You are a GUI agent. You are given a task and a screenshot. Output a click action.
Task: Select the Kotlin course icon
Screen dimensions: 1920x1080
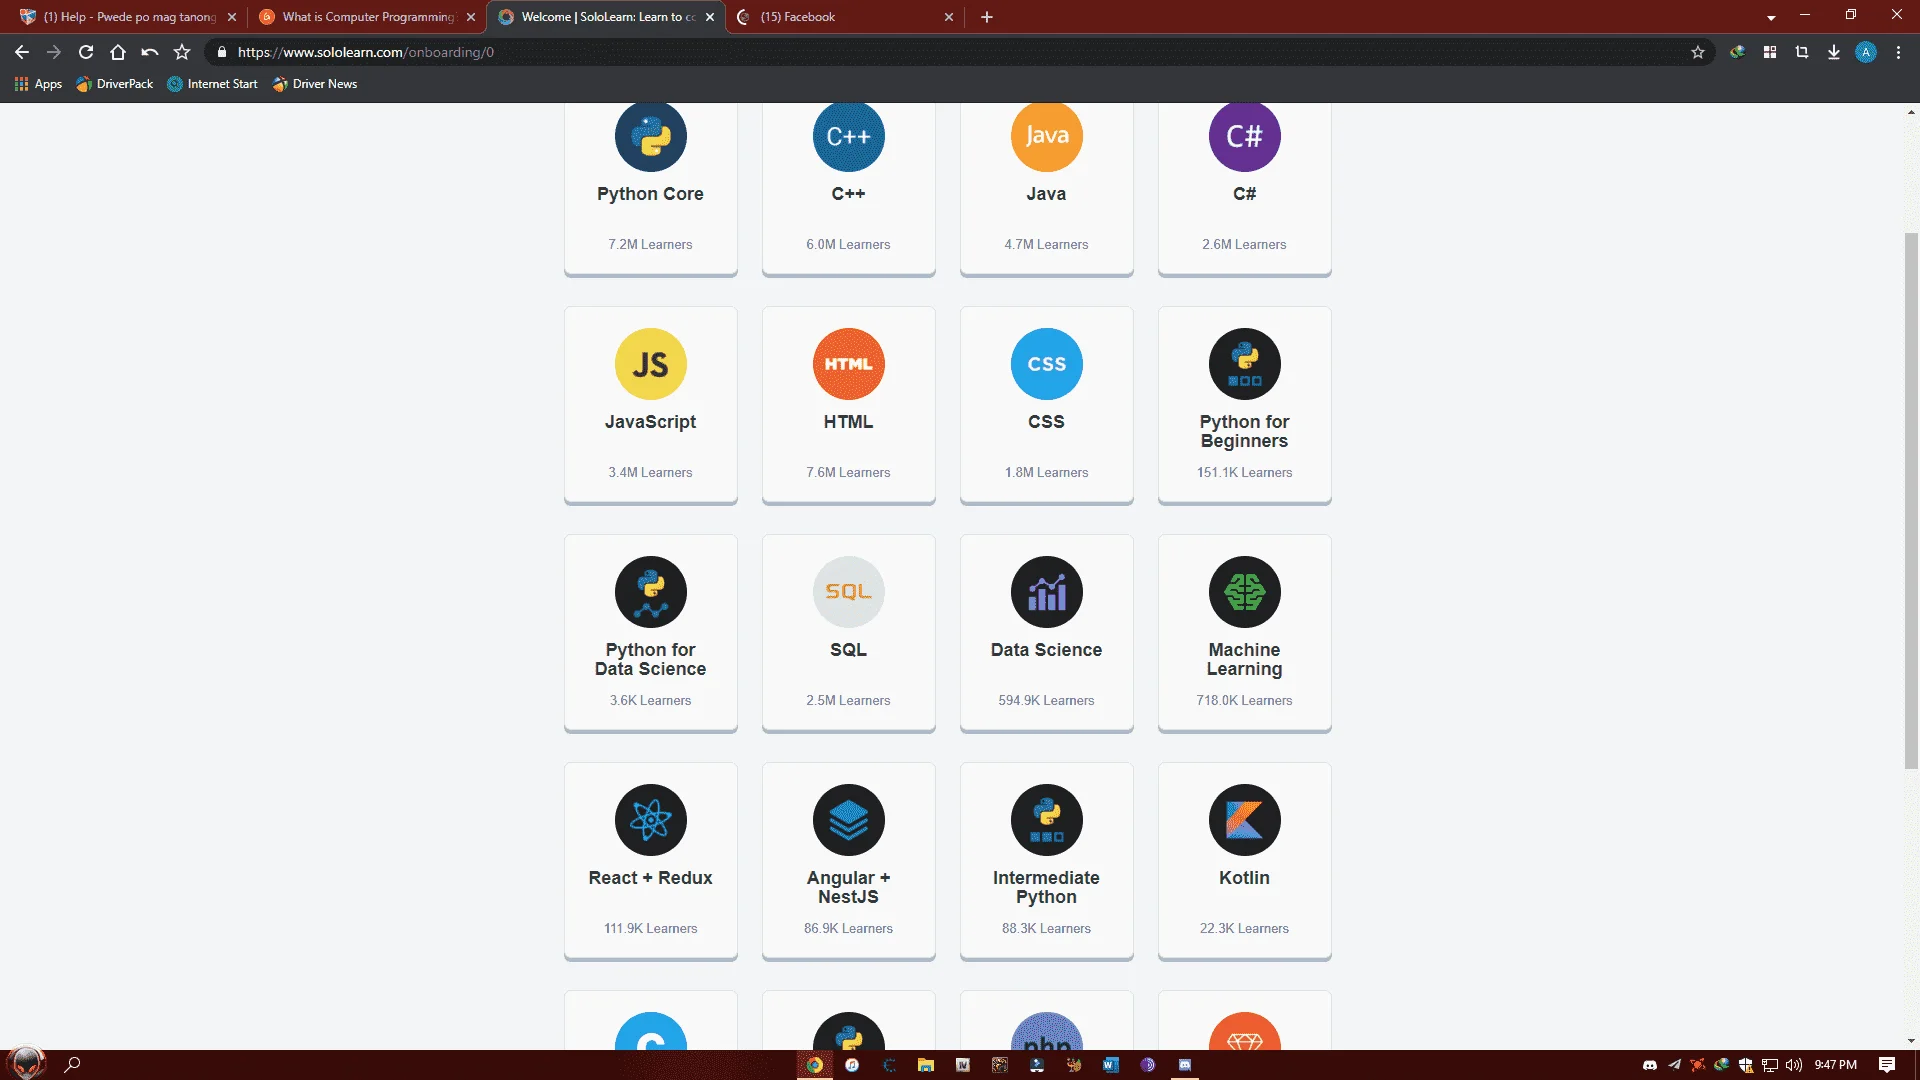[x=1244, y=820]
